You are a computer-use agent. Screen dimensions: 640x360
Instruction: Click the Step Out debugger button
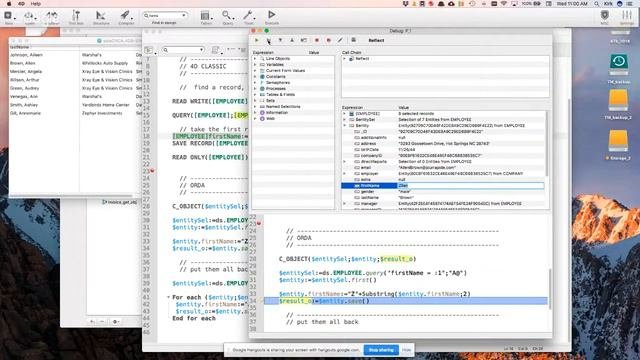click(292, 40)
